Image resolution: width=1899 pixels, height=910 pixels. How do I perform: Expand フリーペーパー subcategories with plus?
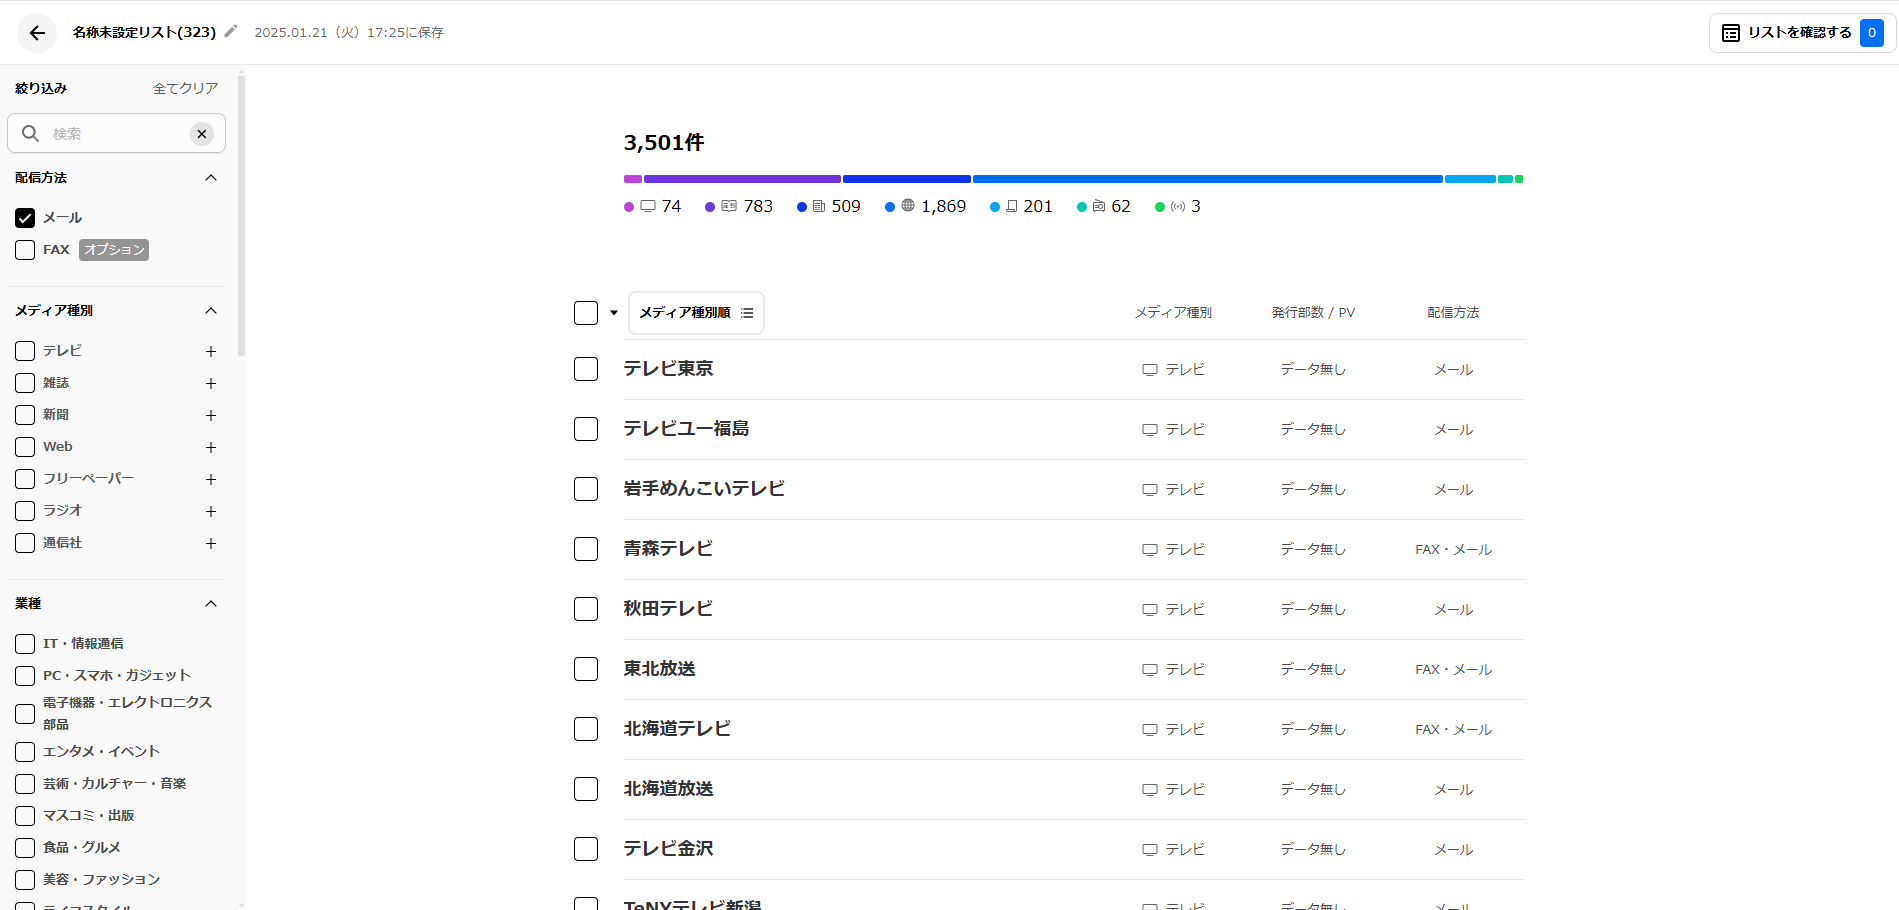(x=211, y=480)
